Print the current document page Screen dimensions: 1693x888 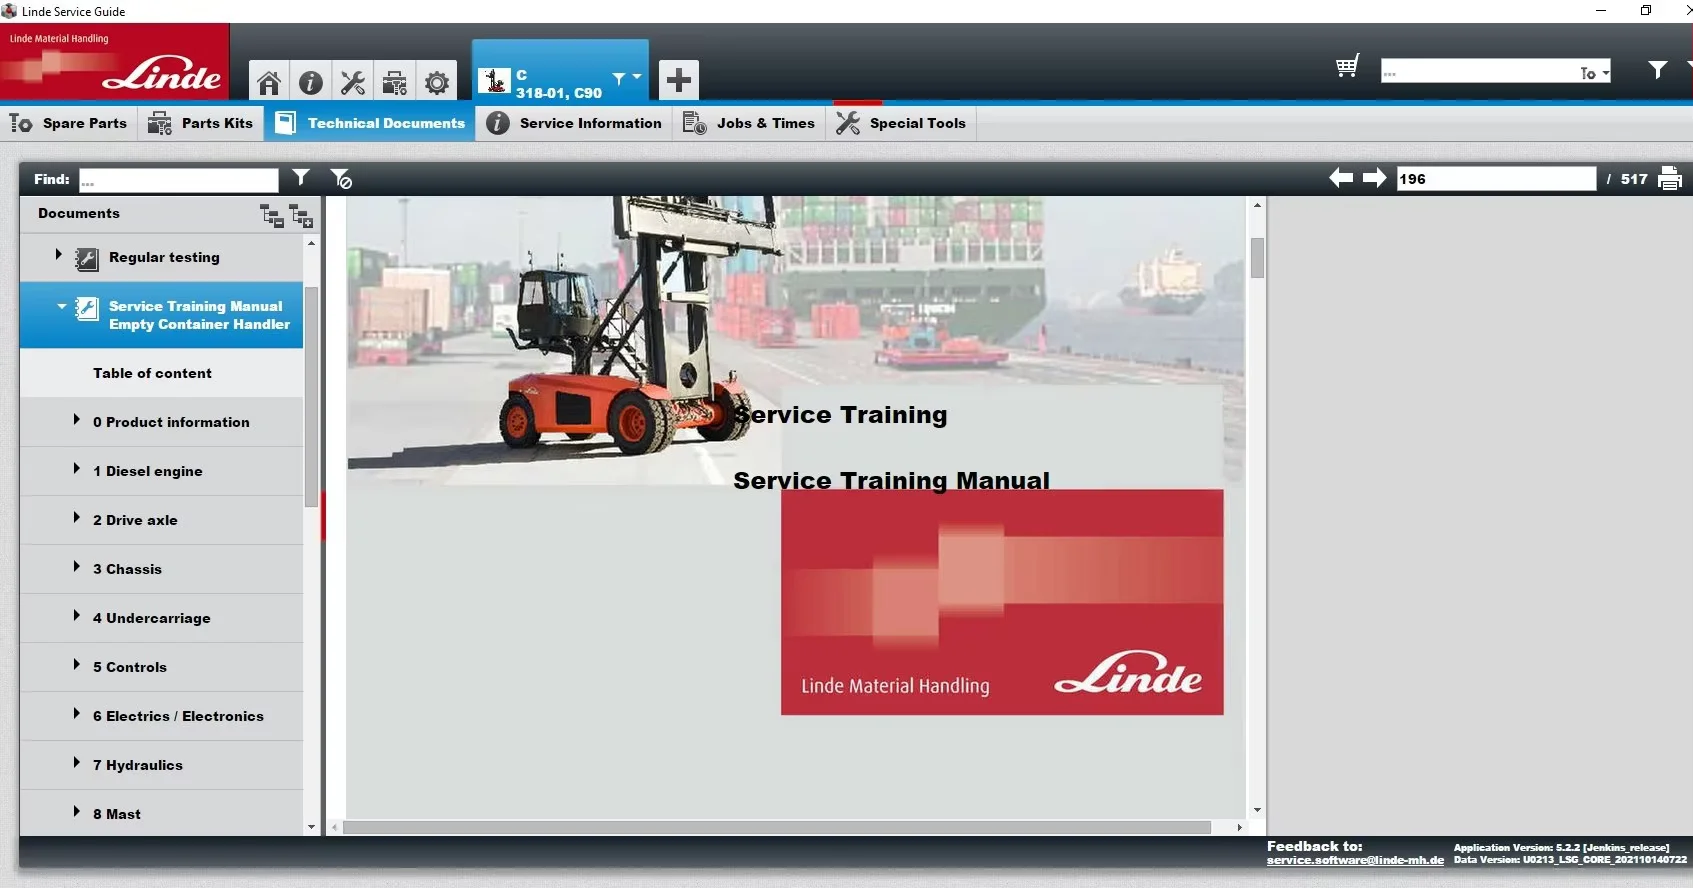point(1670,178)
